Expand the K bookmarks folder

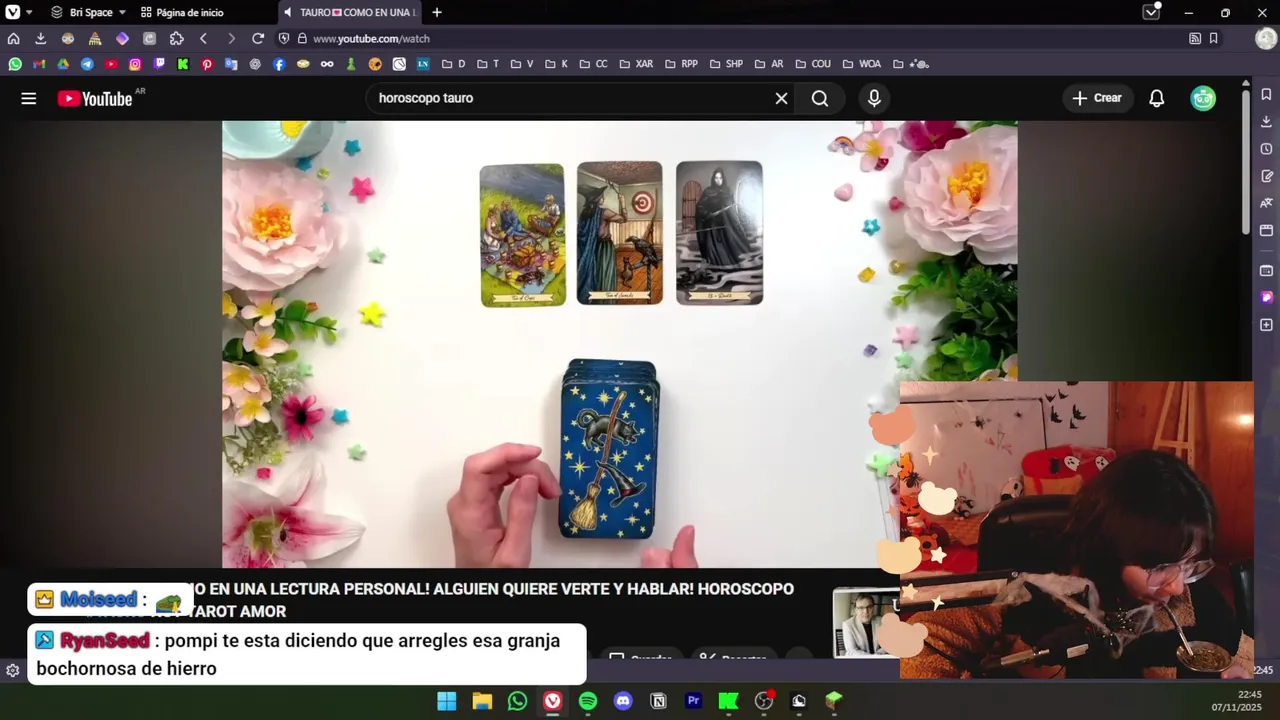click(x=556, y=64)
